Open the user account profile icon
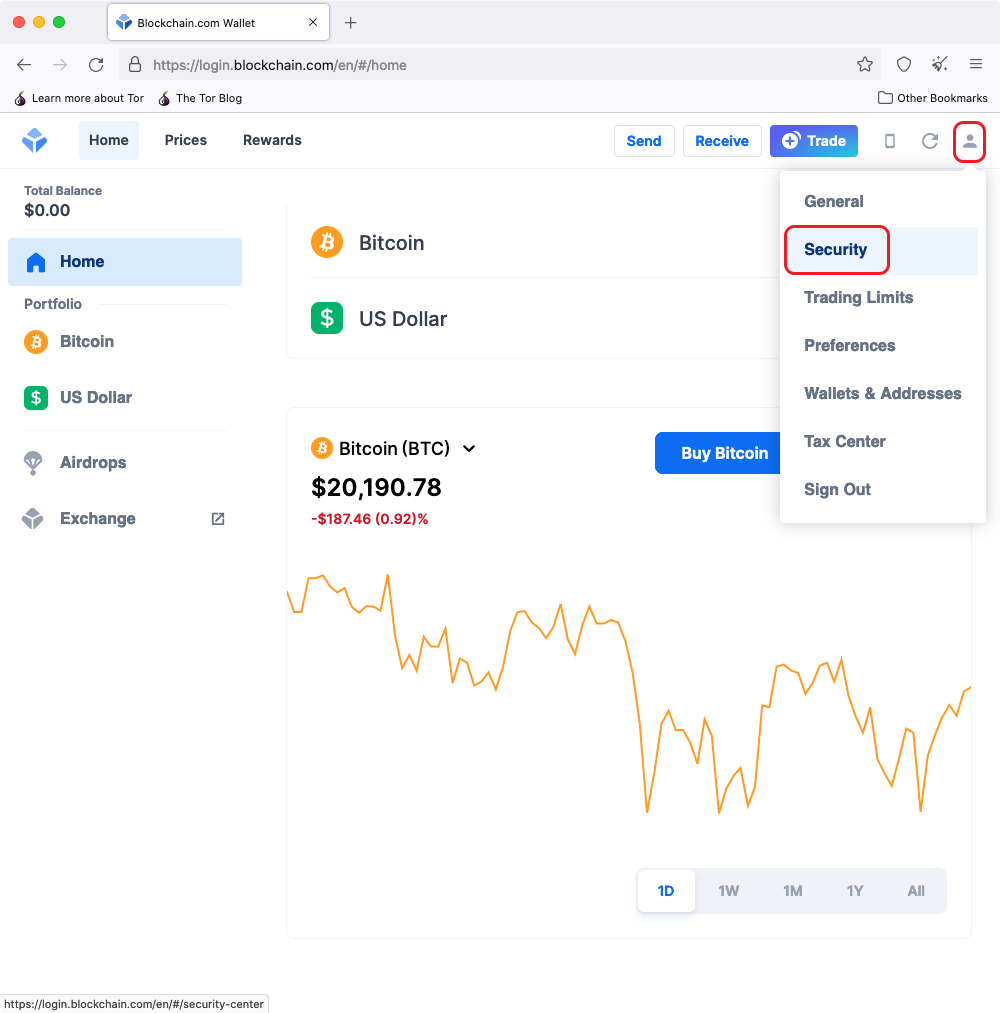 tap(969, 141)
